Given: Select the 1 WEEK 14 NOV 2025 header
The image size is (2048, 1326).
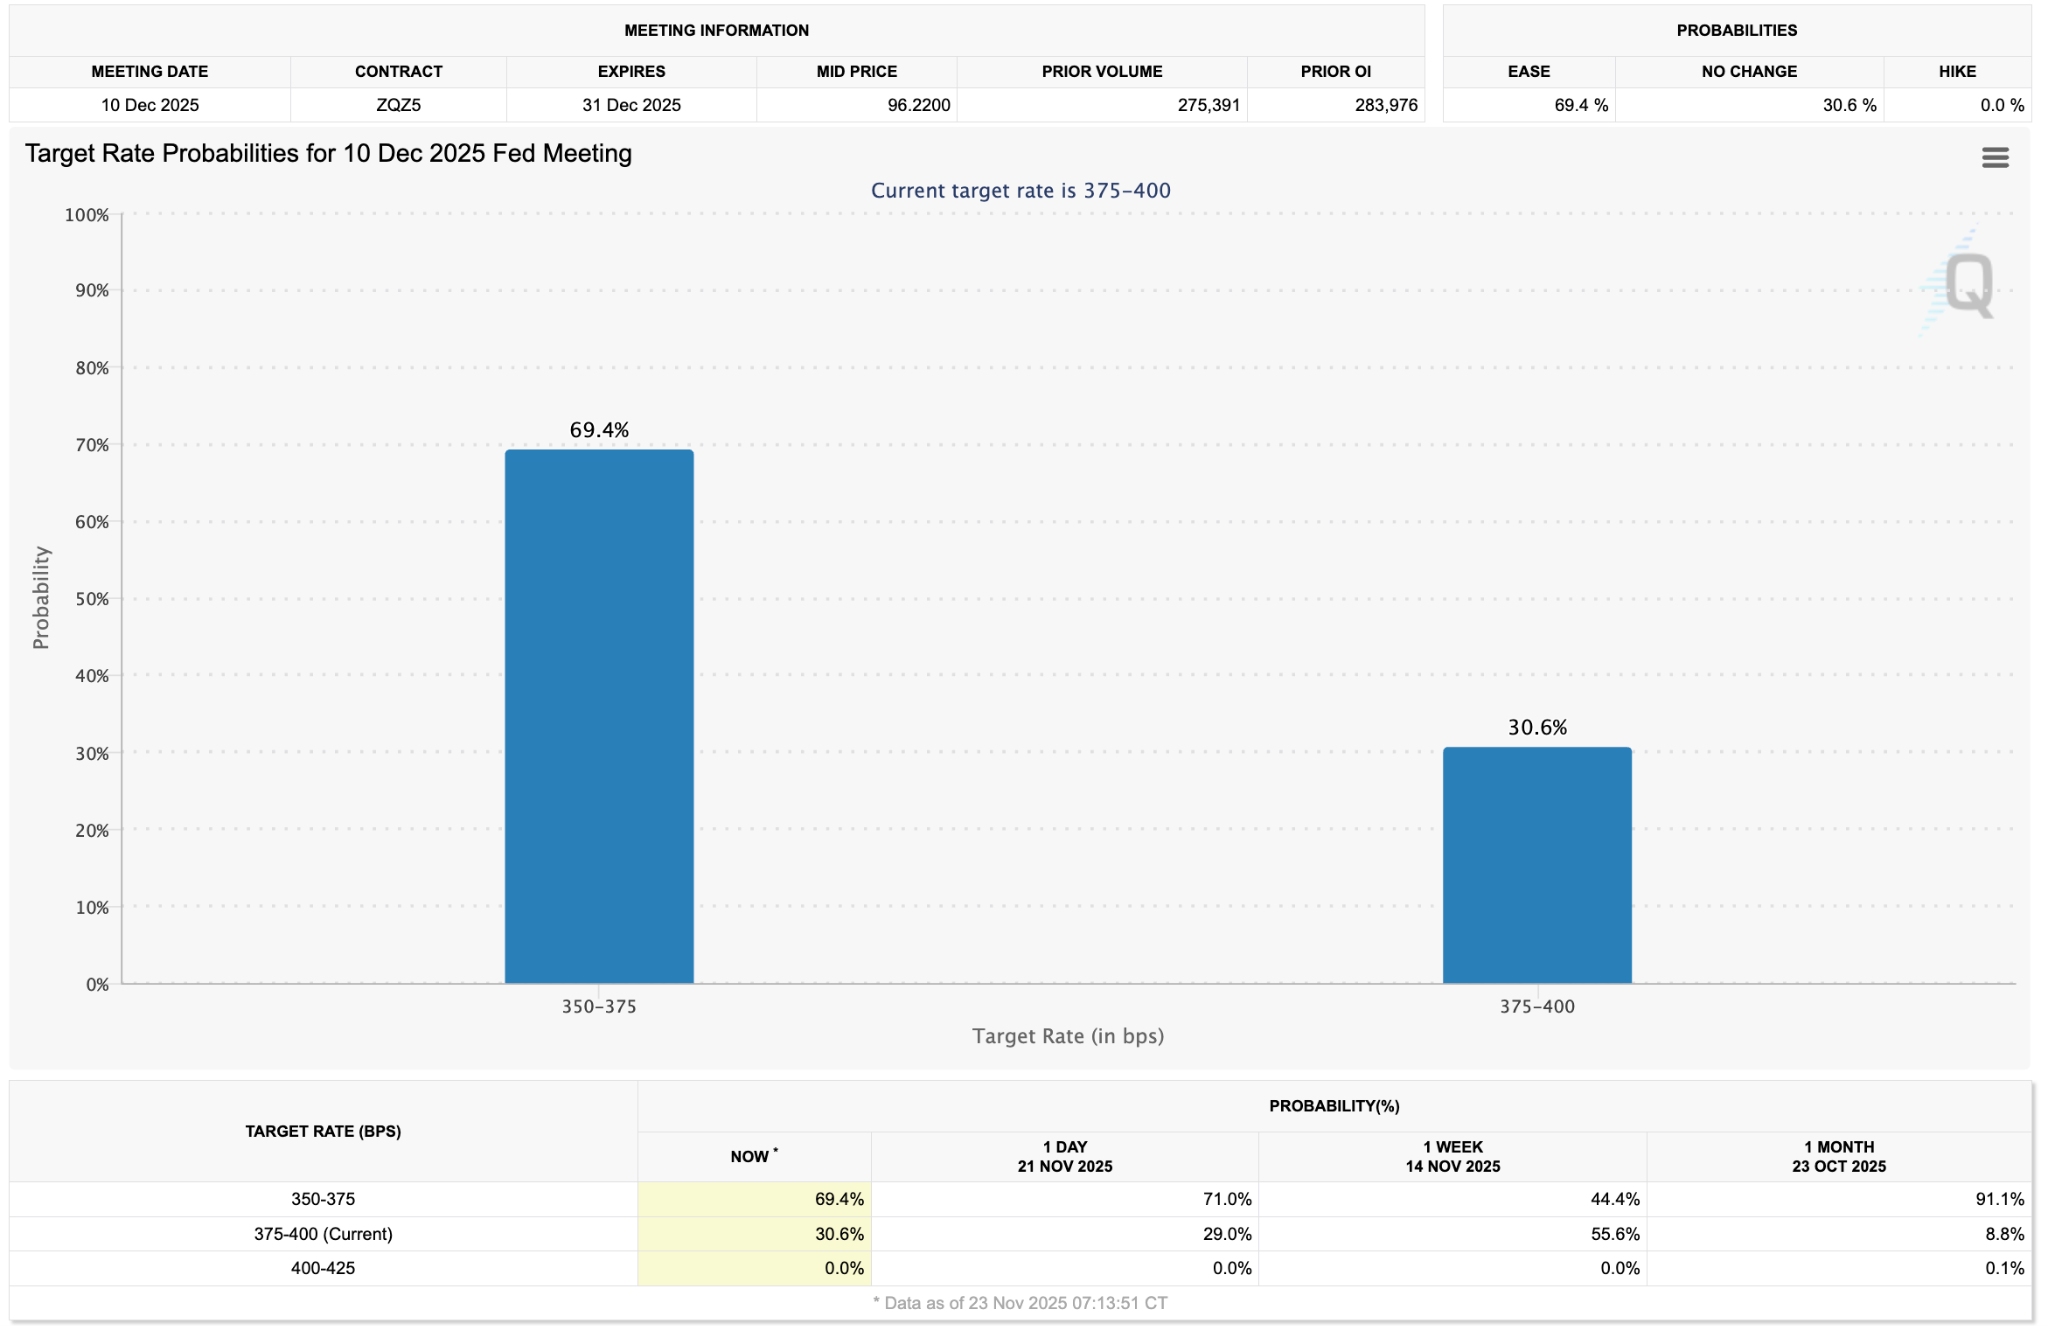Looking at the screenshot, I should tap(1452, 1156).
